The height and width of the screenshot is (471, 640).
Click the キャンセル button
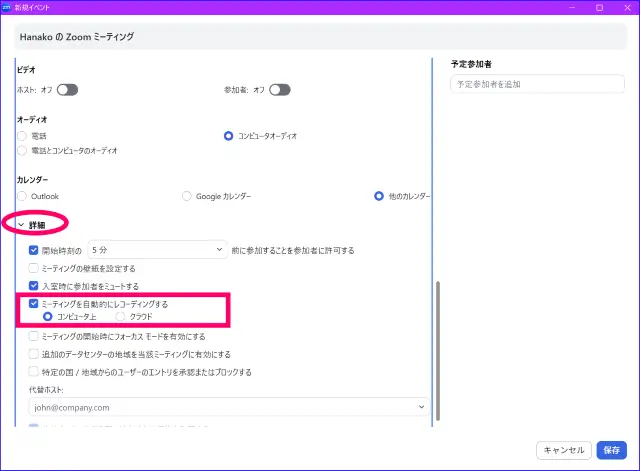click(x=563, y=450)
